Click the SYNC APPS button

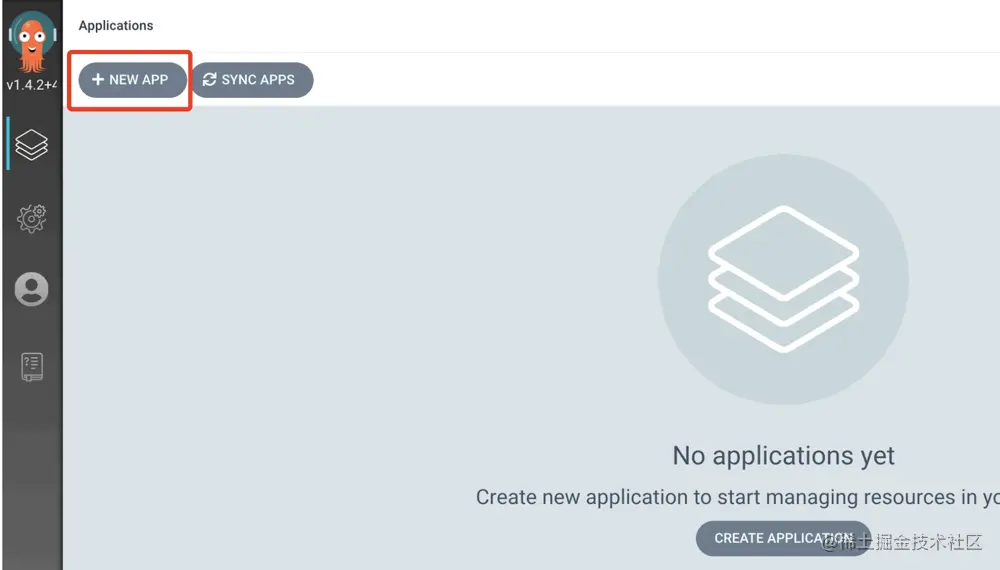click(252, 80)
